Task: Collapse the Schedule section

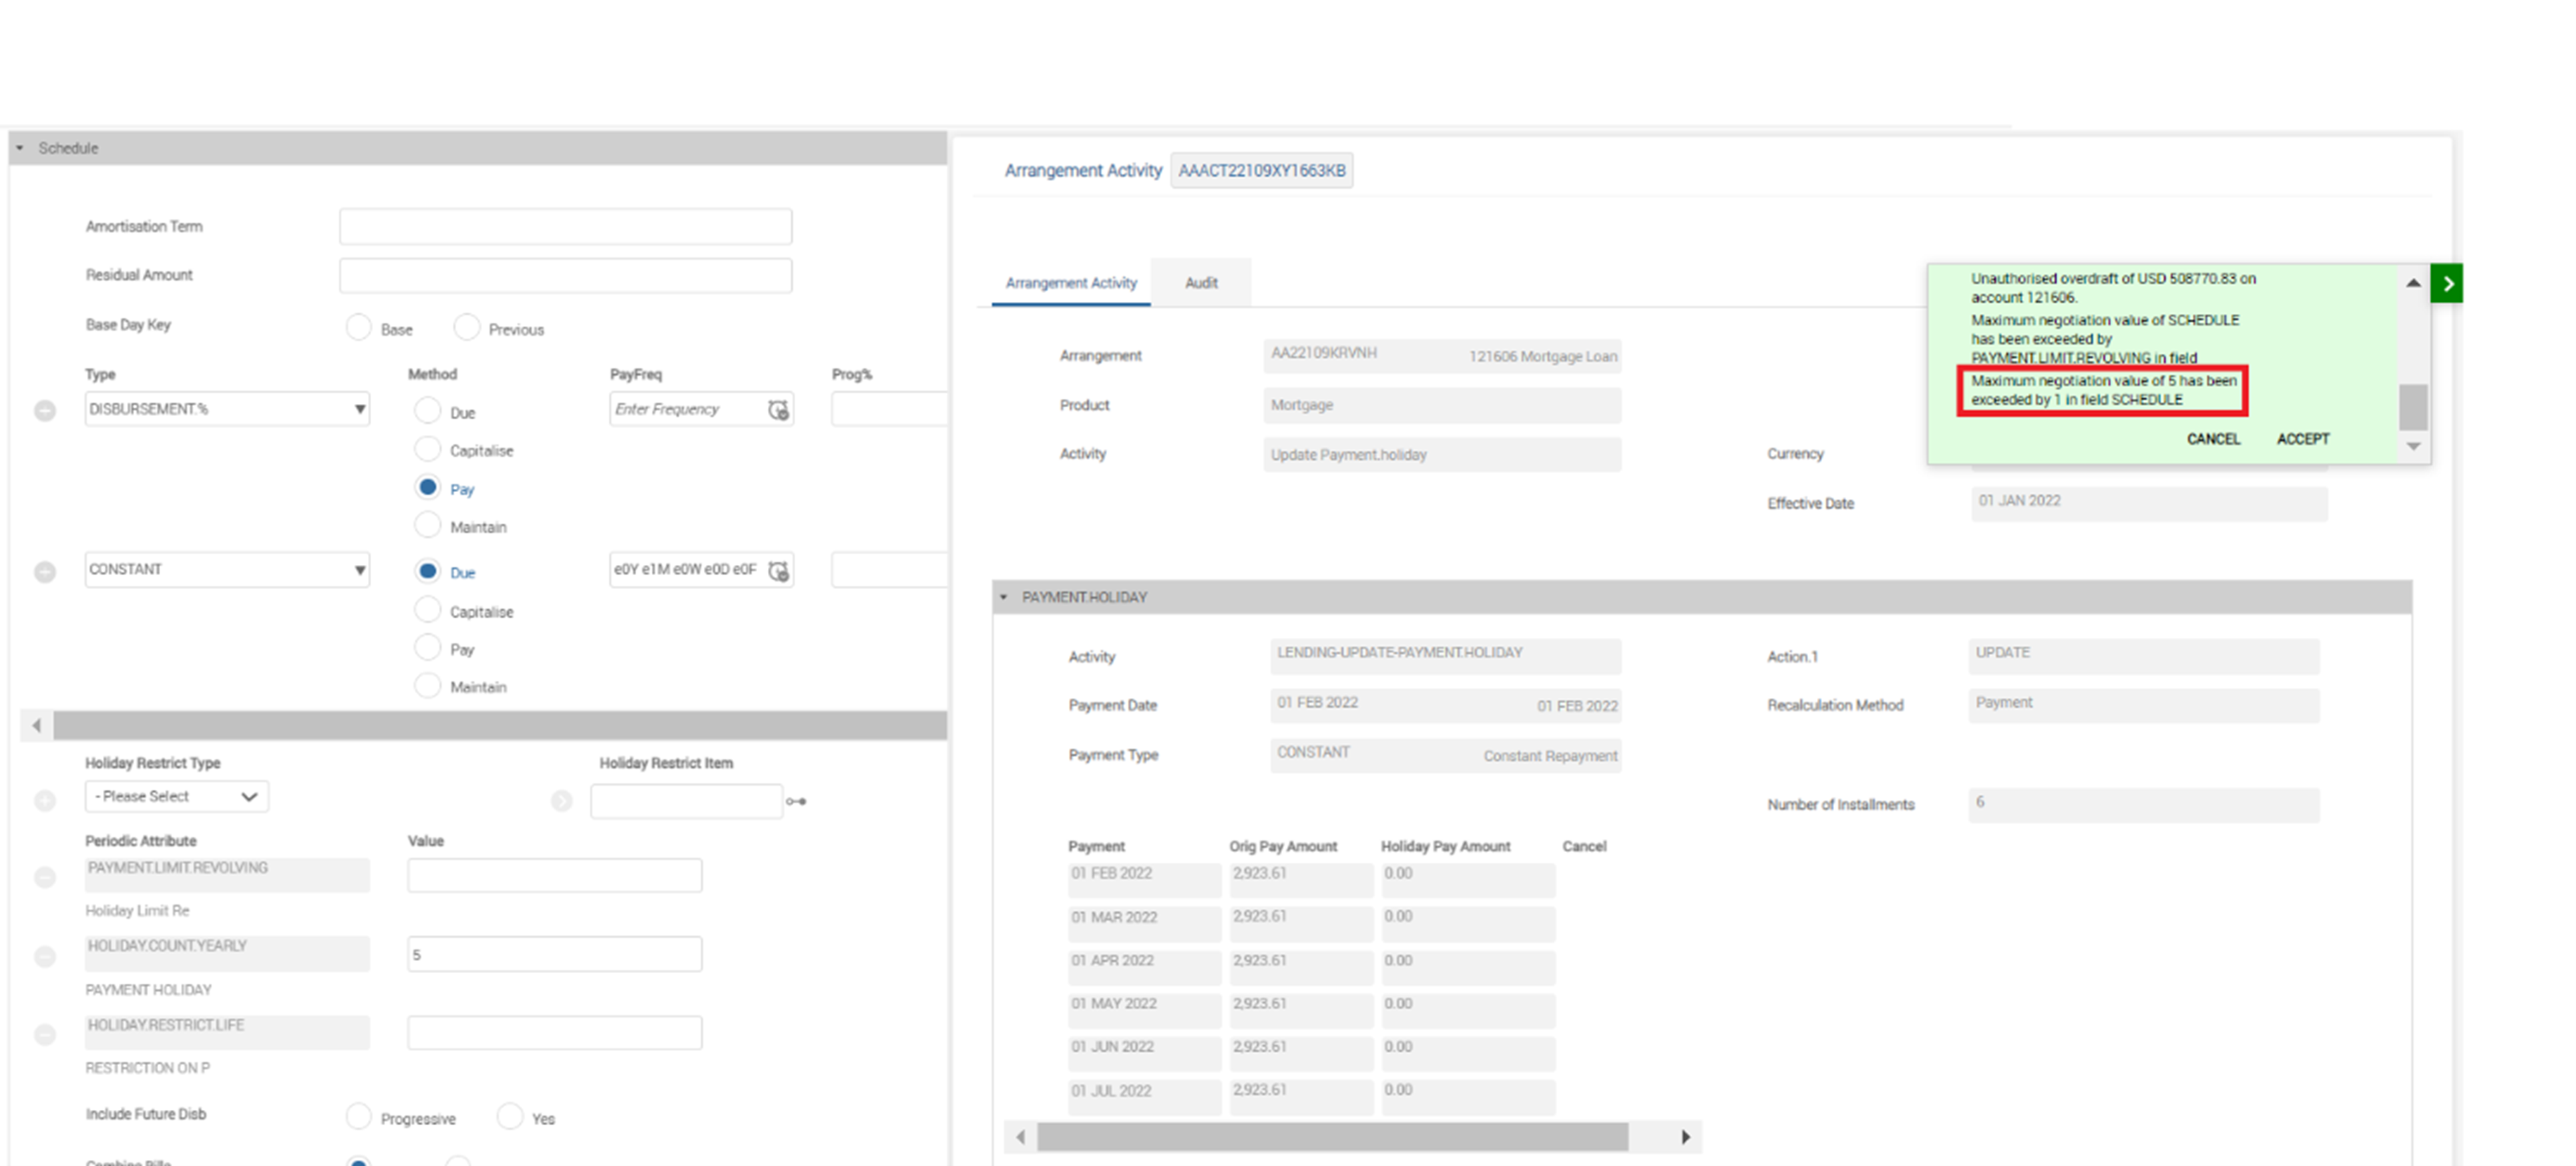Action: [x=19, y=148]
